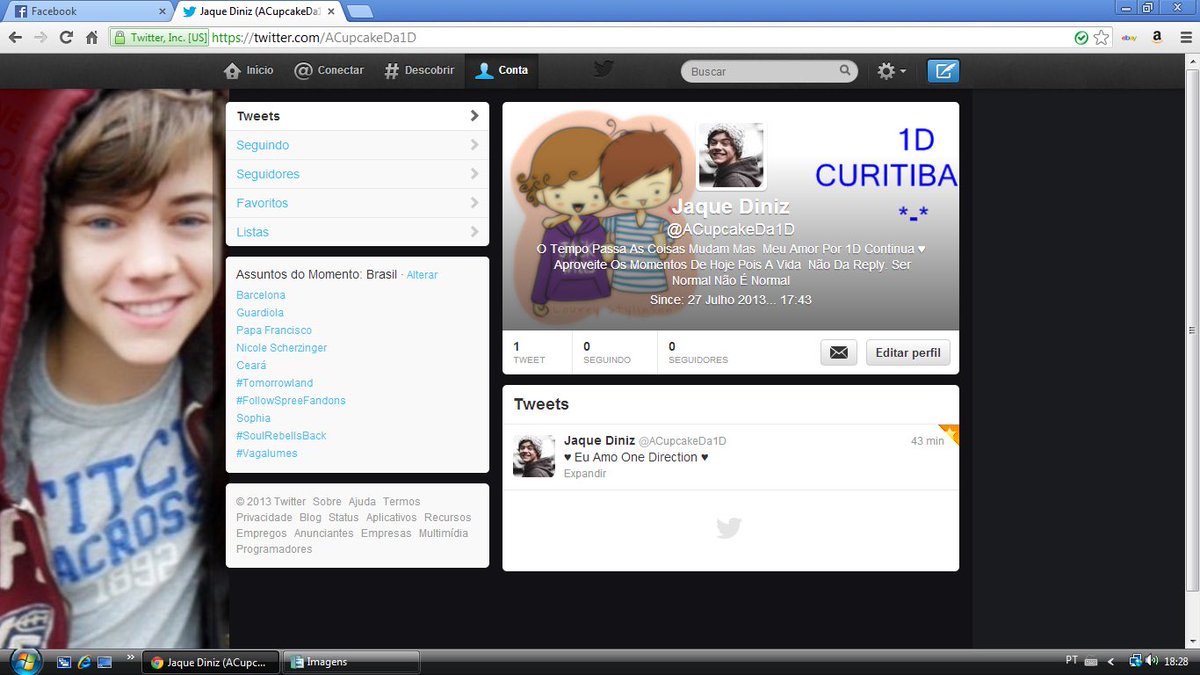Viewport: 1200px width, 675px height.
Task: Click the direct messages envelope button
Action: click(x=838, y=352)
